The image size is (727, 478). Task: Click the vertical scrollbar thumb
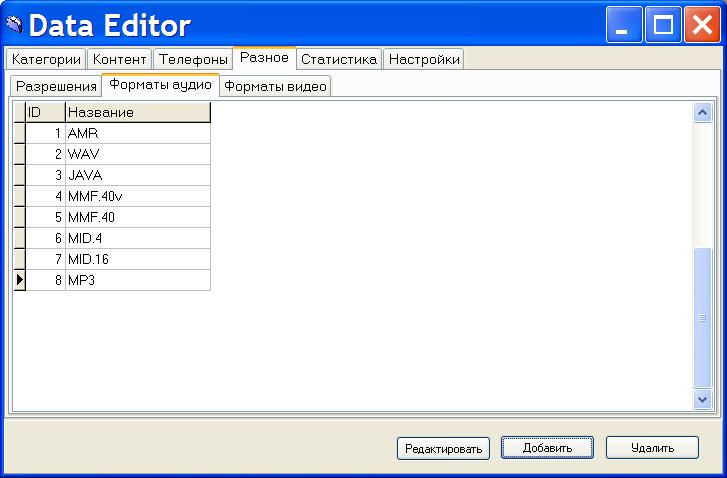[x=702, y=318]
